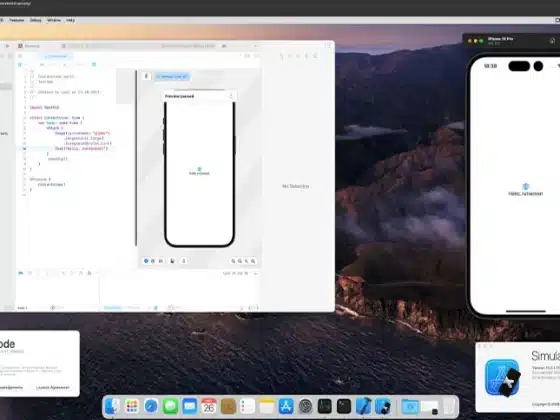
Task: Toggle the breakpoints icon in the debug bar
Action: point(21,273)
